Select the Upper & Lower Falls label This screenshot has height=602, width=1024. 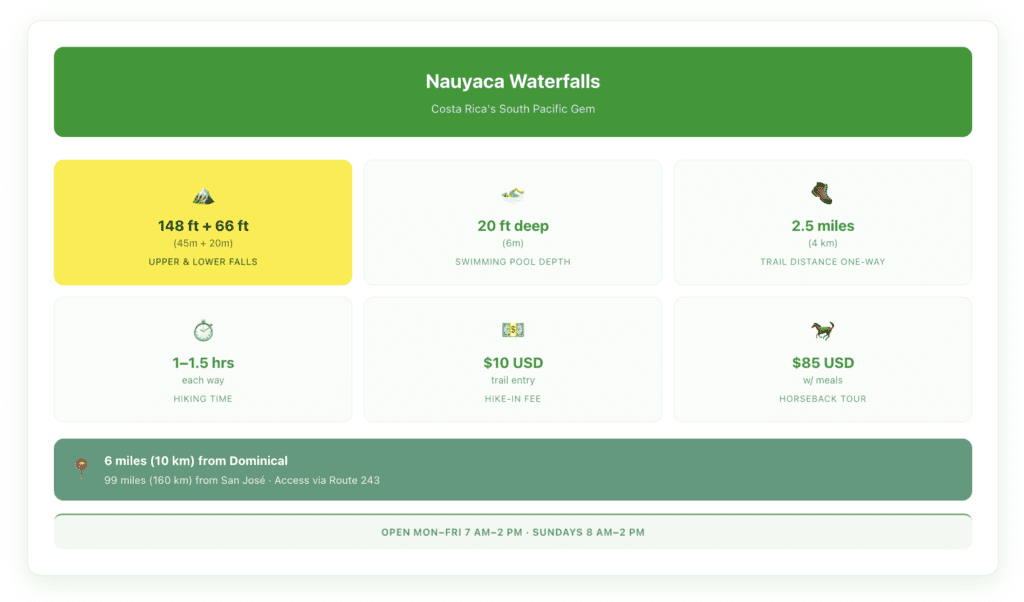[x=203, y=262]
